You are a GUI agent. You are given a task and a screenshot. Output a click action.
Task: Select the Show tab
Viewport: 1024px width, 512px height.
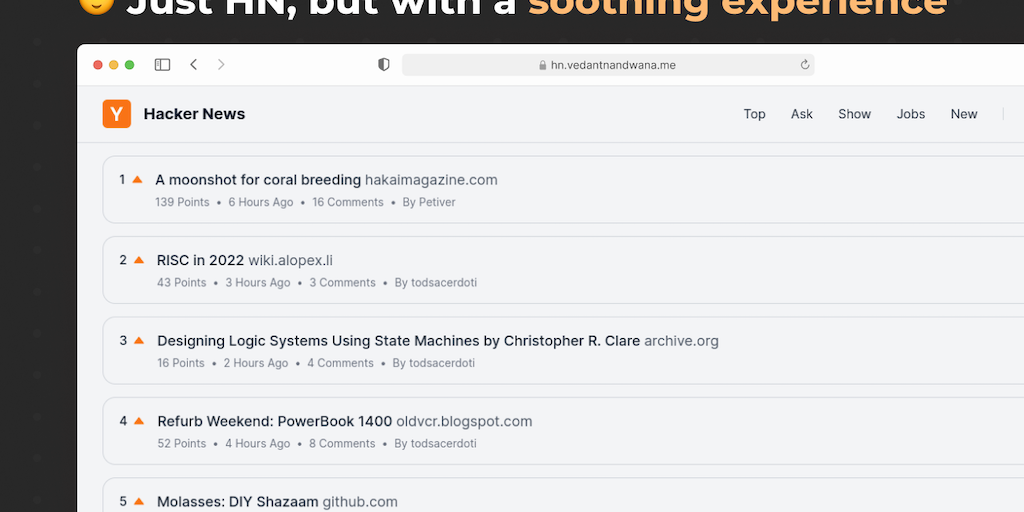tap(854, 114)
